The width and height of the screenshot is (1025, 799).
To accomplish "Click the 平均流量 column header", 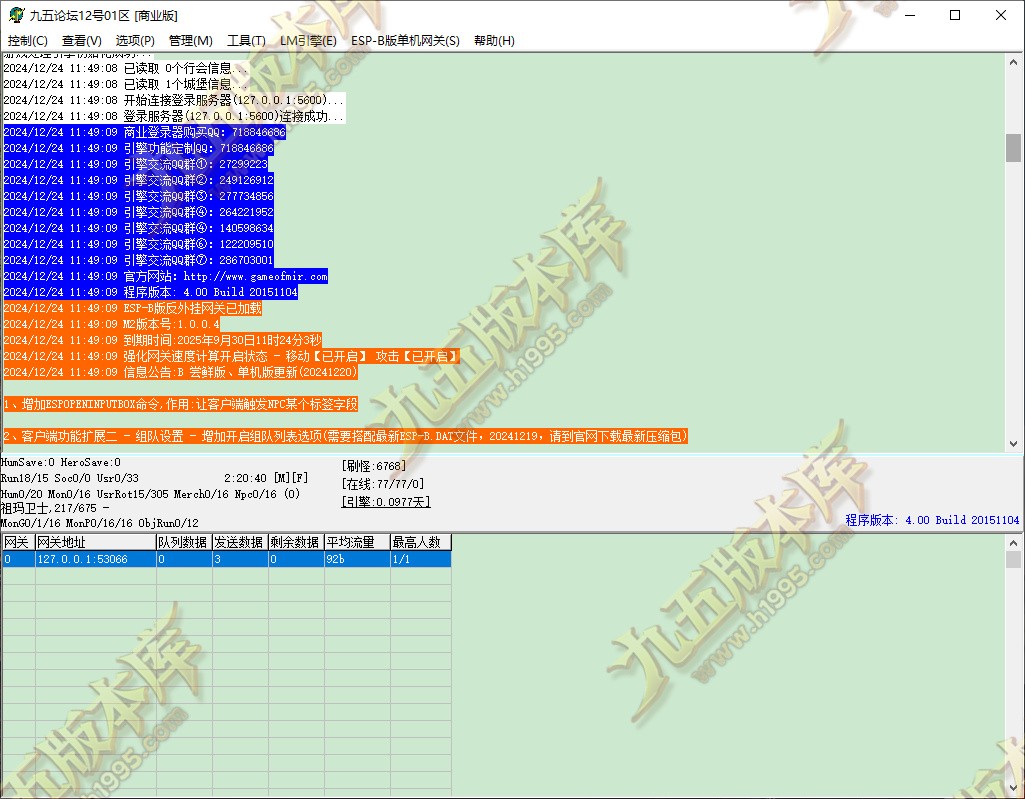I will tap(358, 542).
